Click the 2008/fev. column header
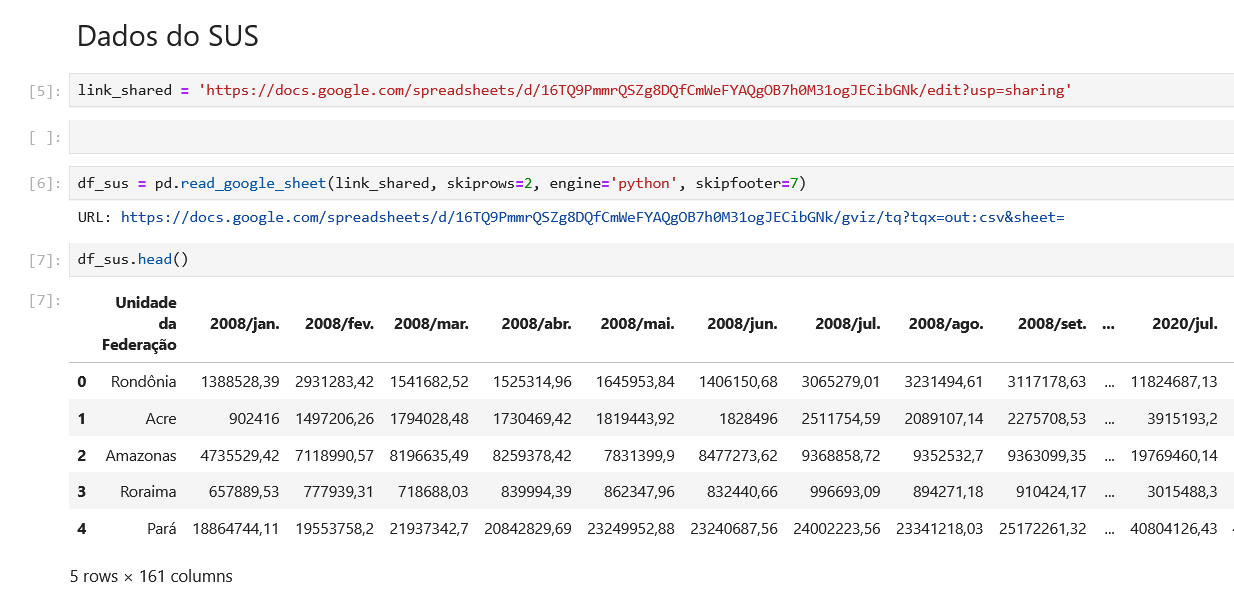The width and height of the screenshot is (1234, 600). (x=339, y=324)
